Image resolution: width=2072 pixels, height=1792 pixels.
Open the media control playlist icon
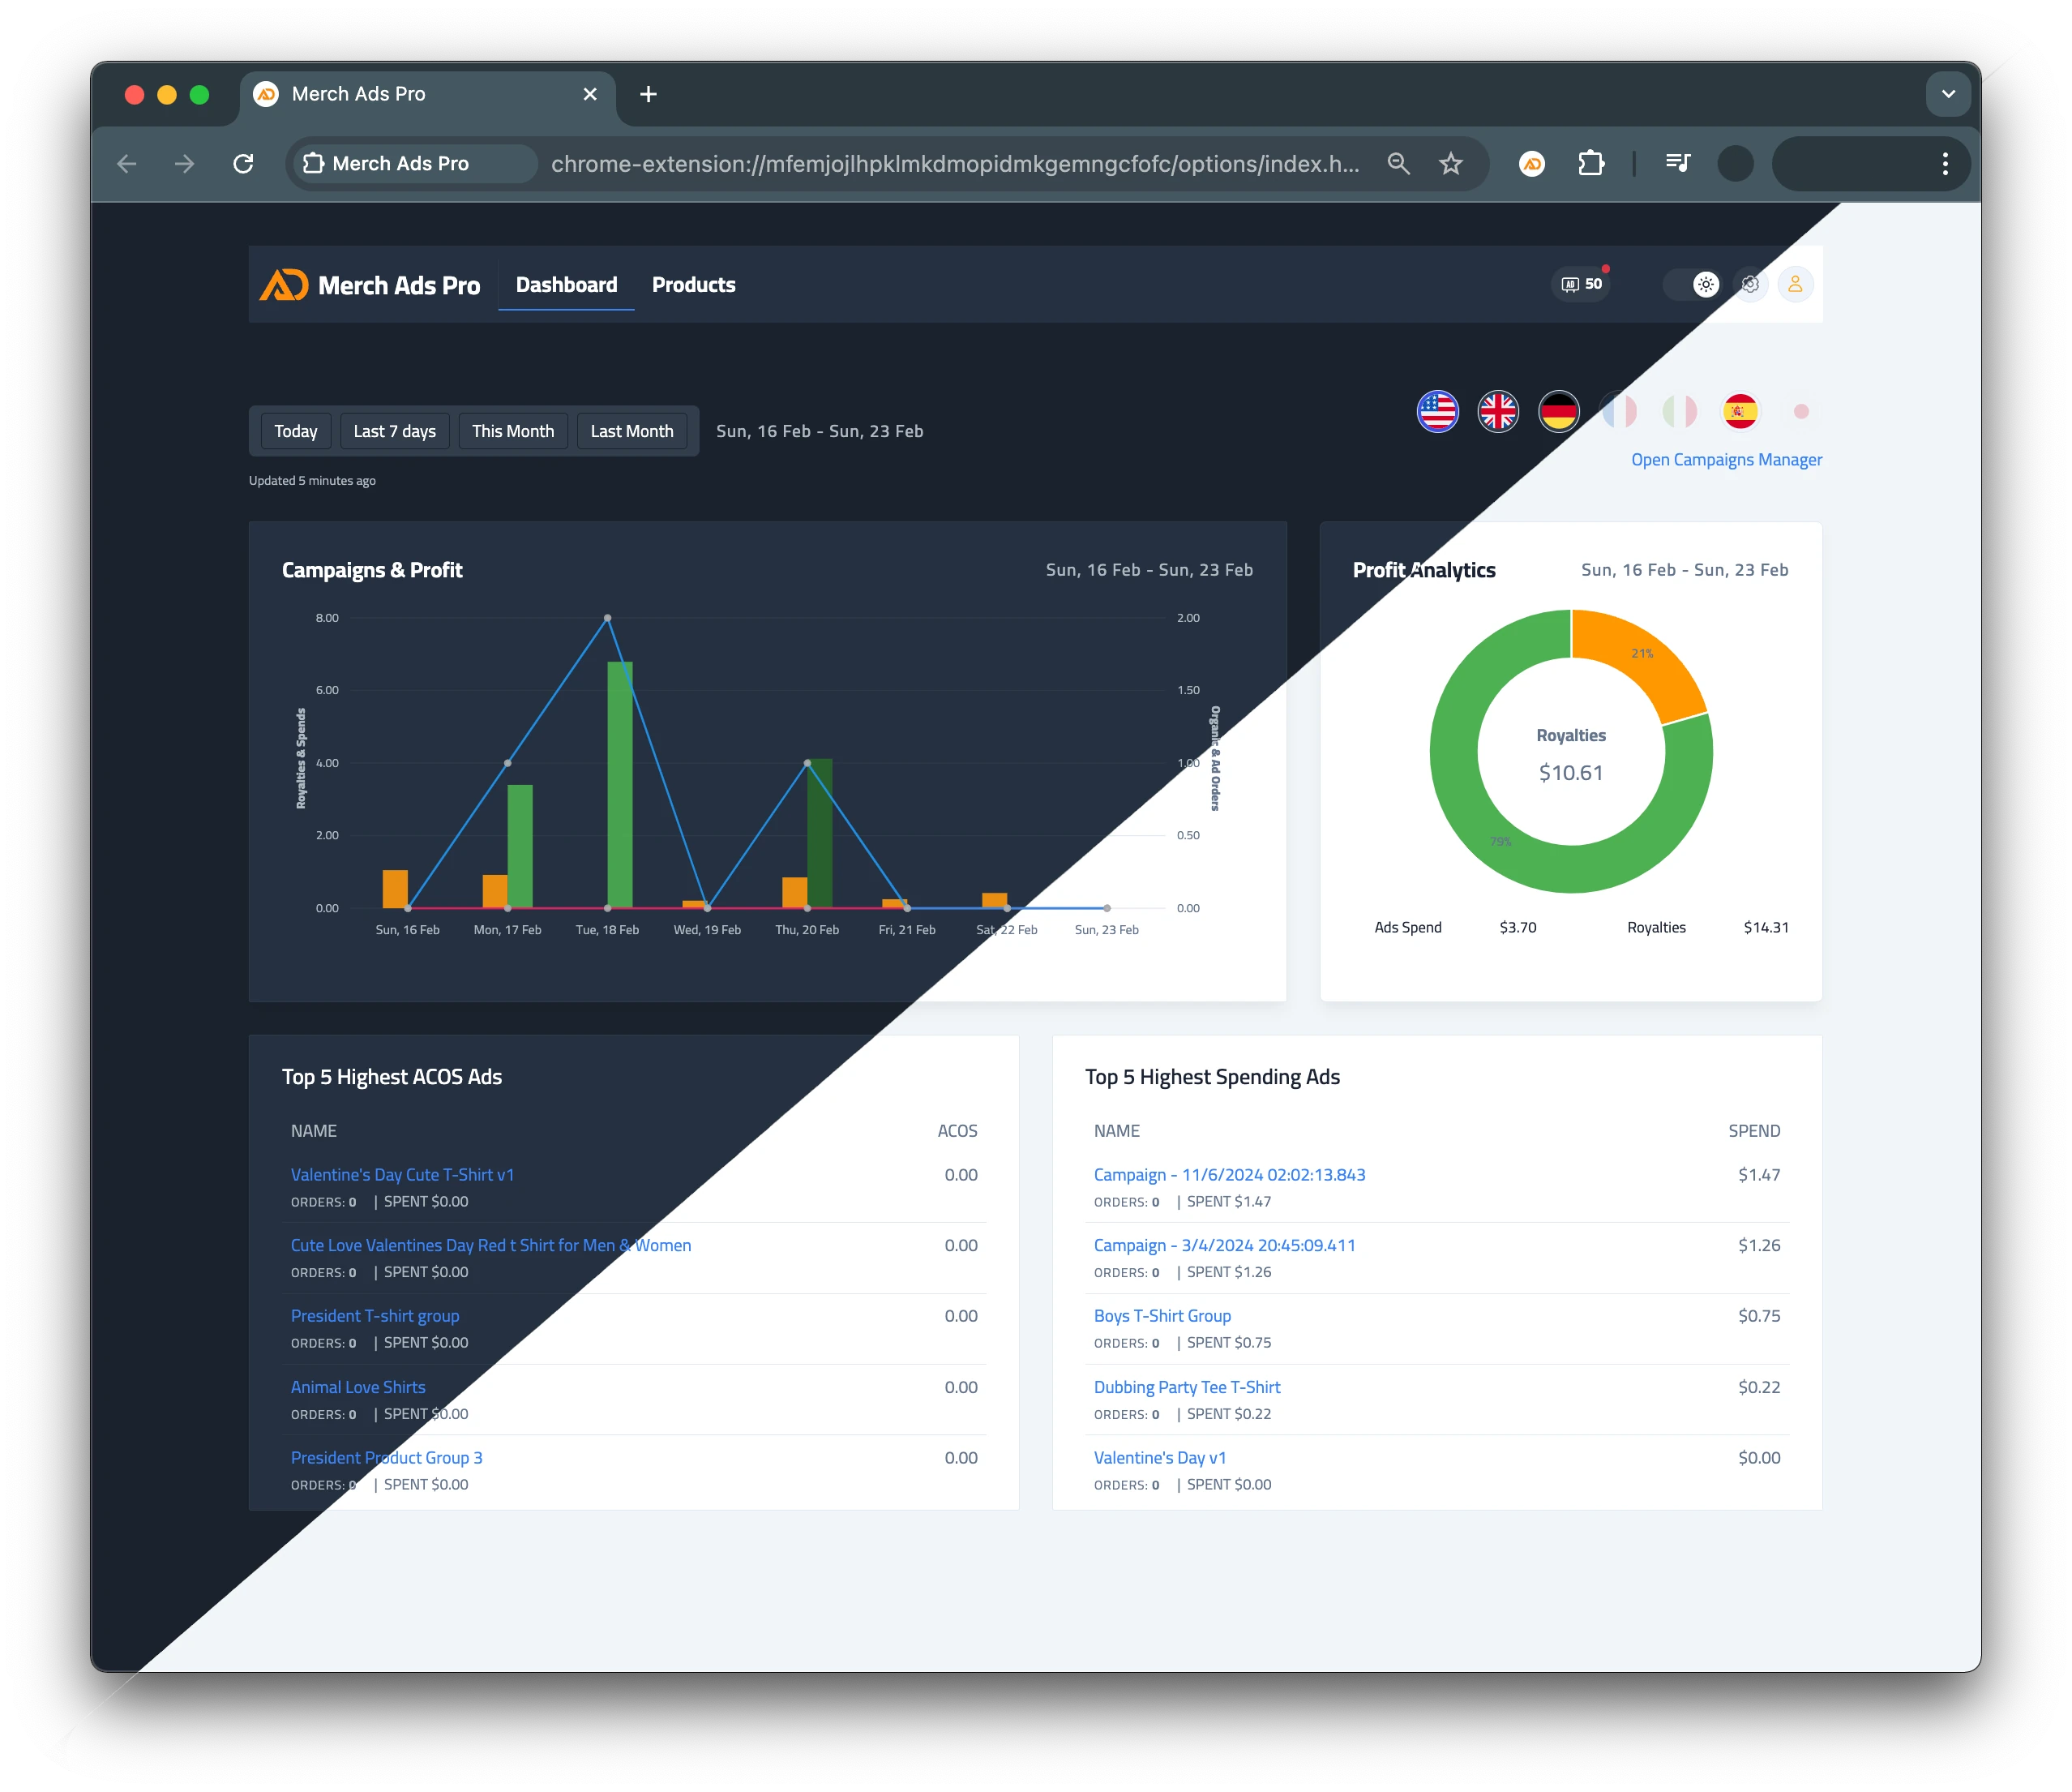point(1678,163)
